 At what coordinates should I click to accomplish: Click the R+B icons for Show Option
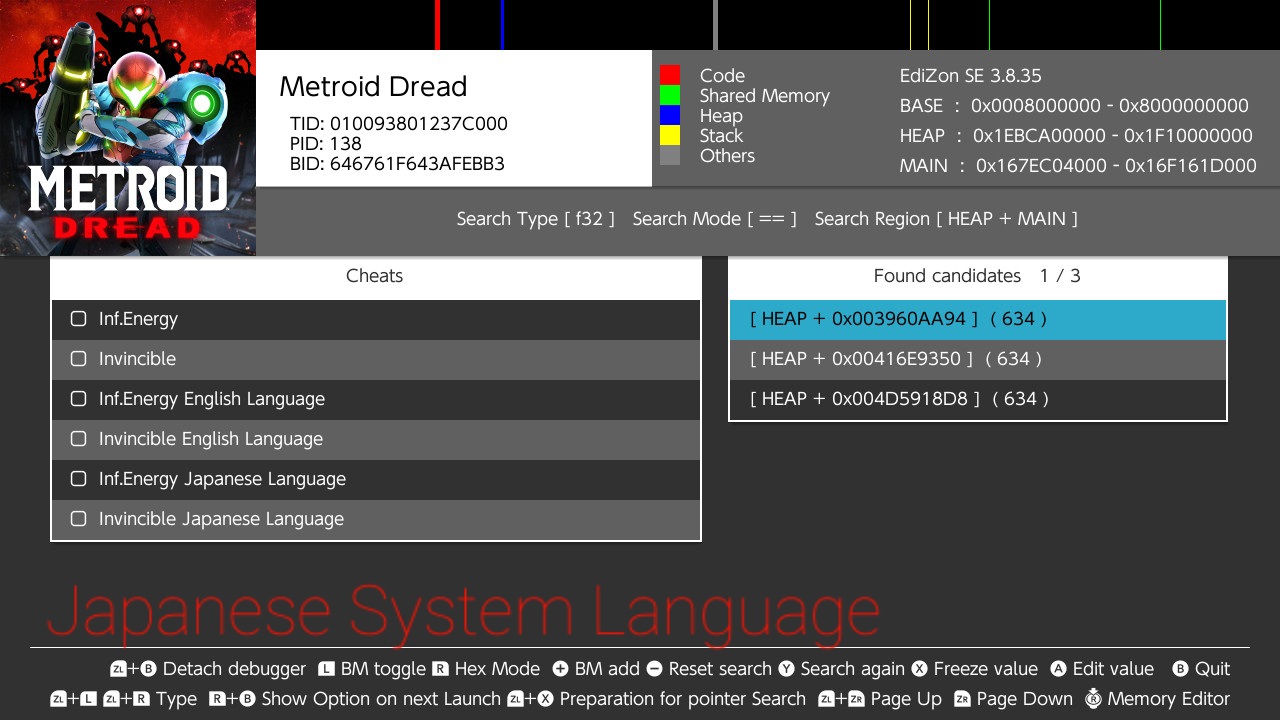click(x=232, y=699)
